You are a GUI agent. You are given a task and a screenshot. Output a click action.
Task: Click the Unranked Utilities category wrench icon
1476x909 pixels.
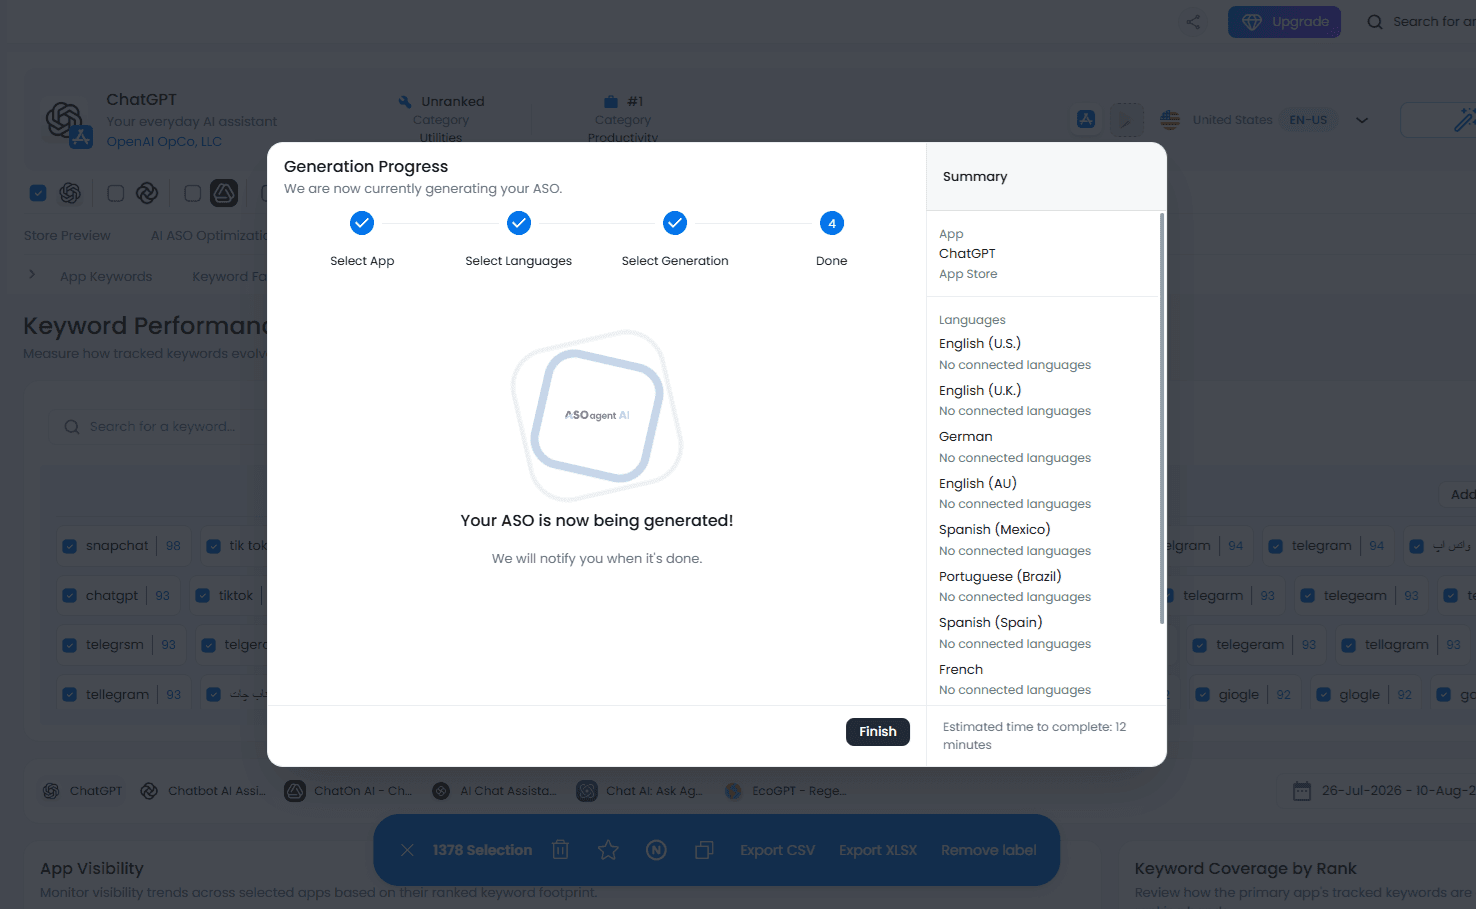(405, 102)
